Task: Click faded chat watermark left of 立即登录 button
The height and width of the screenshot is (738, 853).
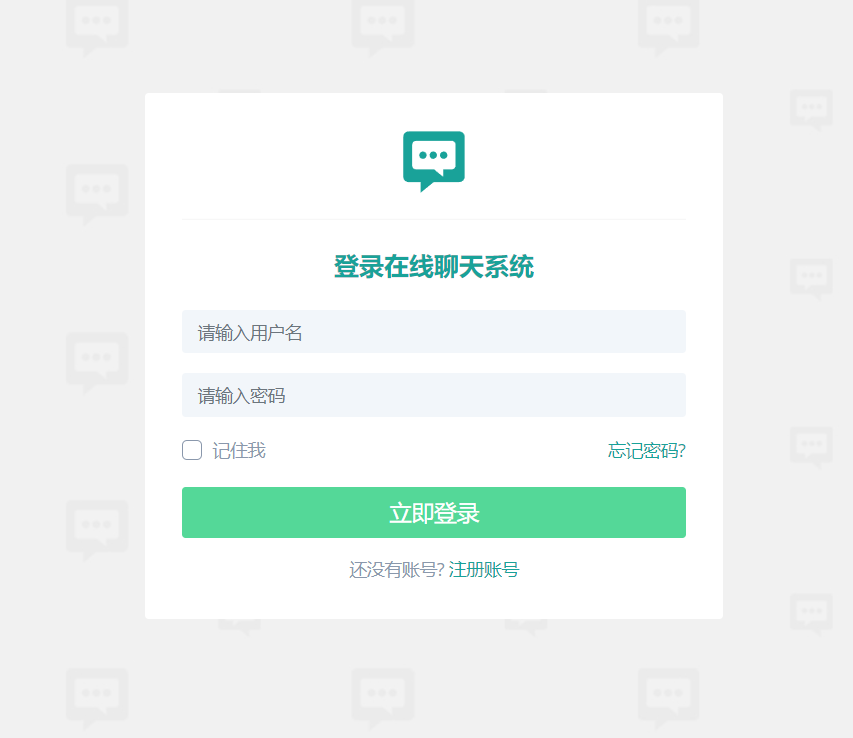Action: pos(97,531)
